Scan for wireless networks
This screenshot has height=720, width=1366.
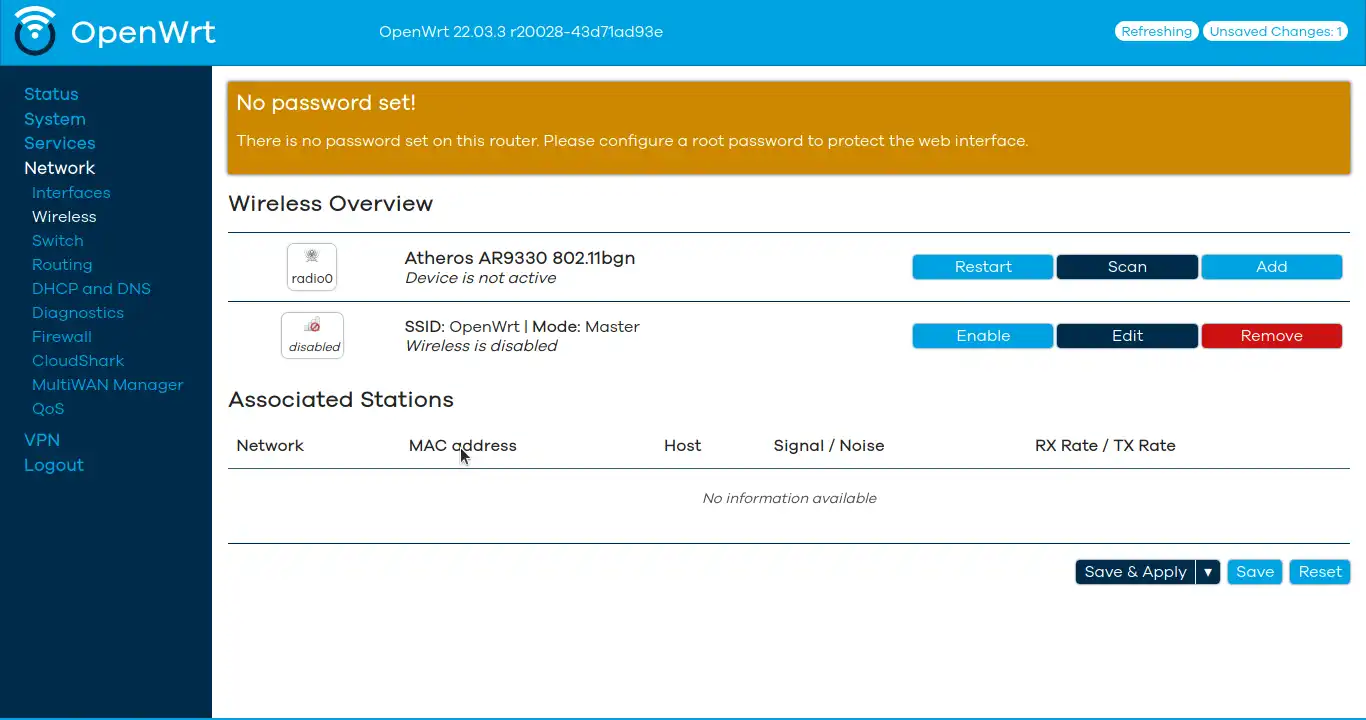(x=1127, y=266)
